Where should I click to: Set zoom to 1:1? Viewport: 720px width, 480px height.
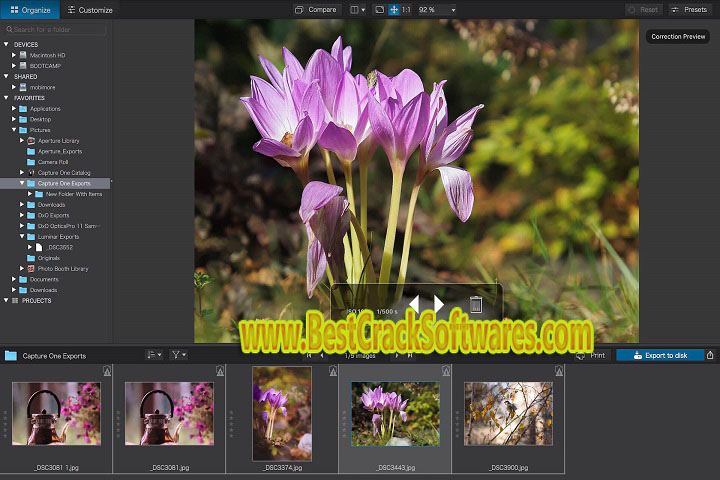tap(406, 10)
